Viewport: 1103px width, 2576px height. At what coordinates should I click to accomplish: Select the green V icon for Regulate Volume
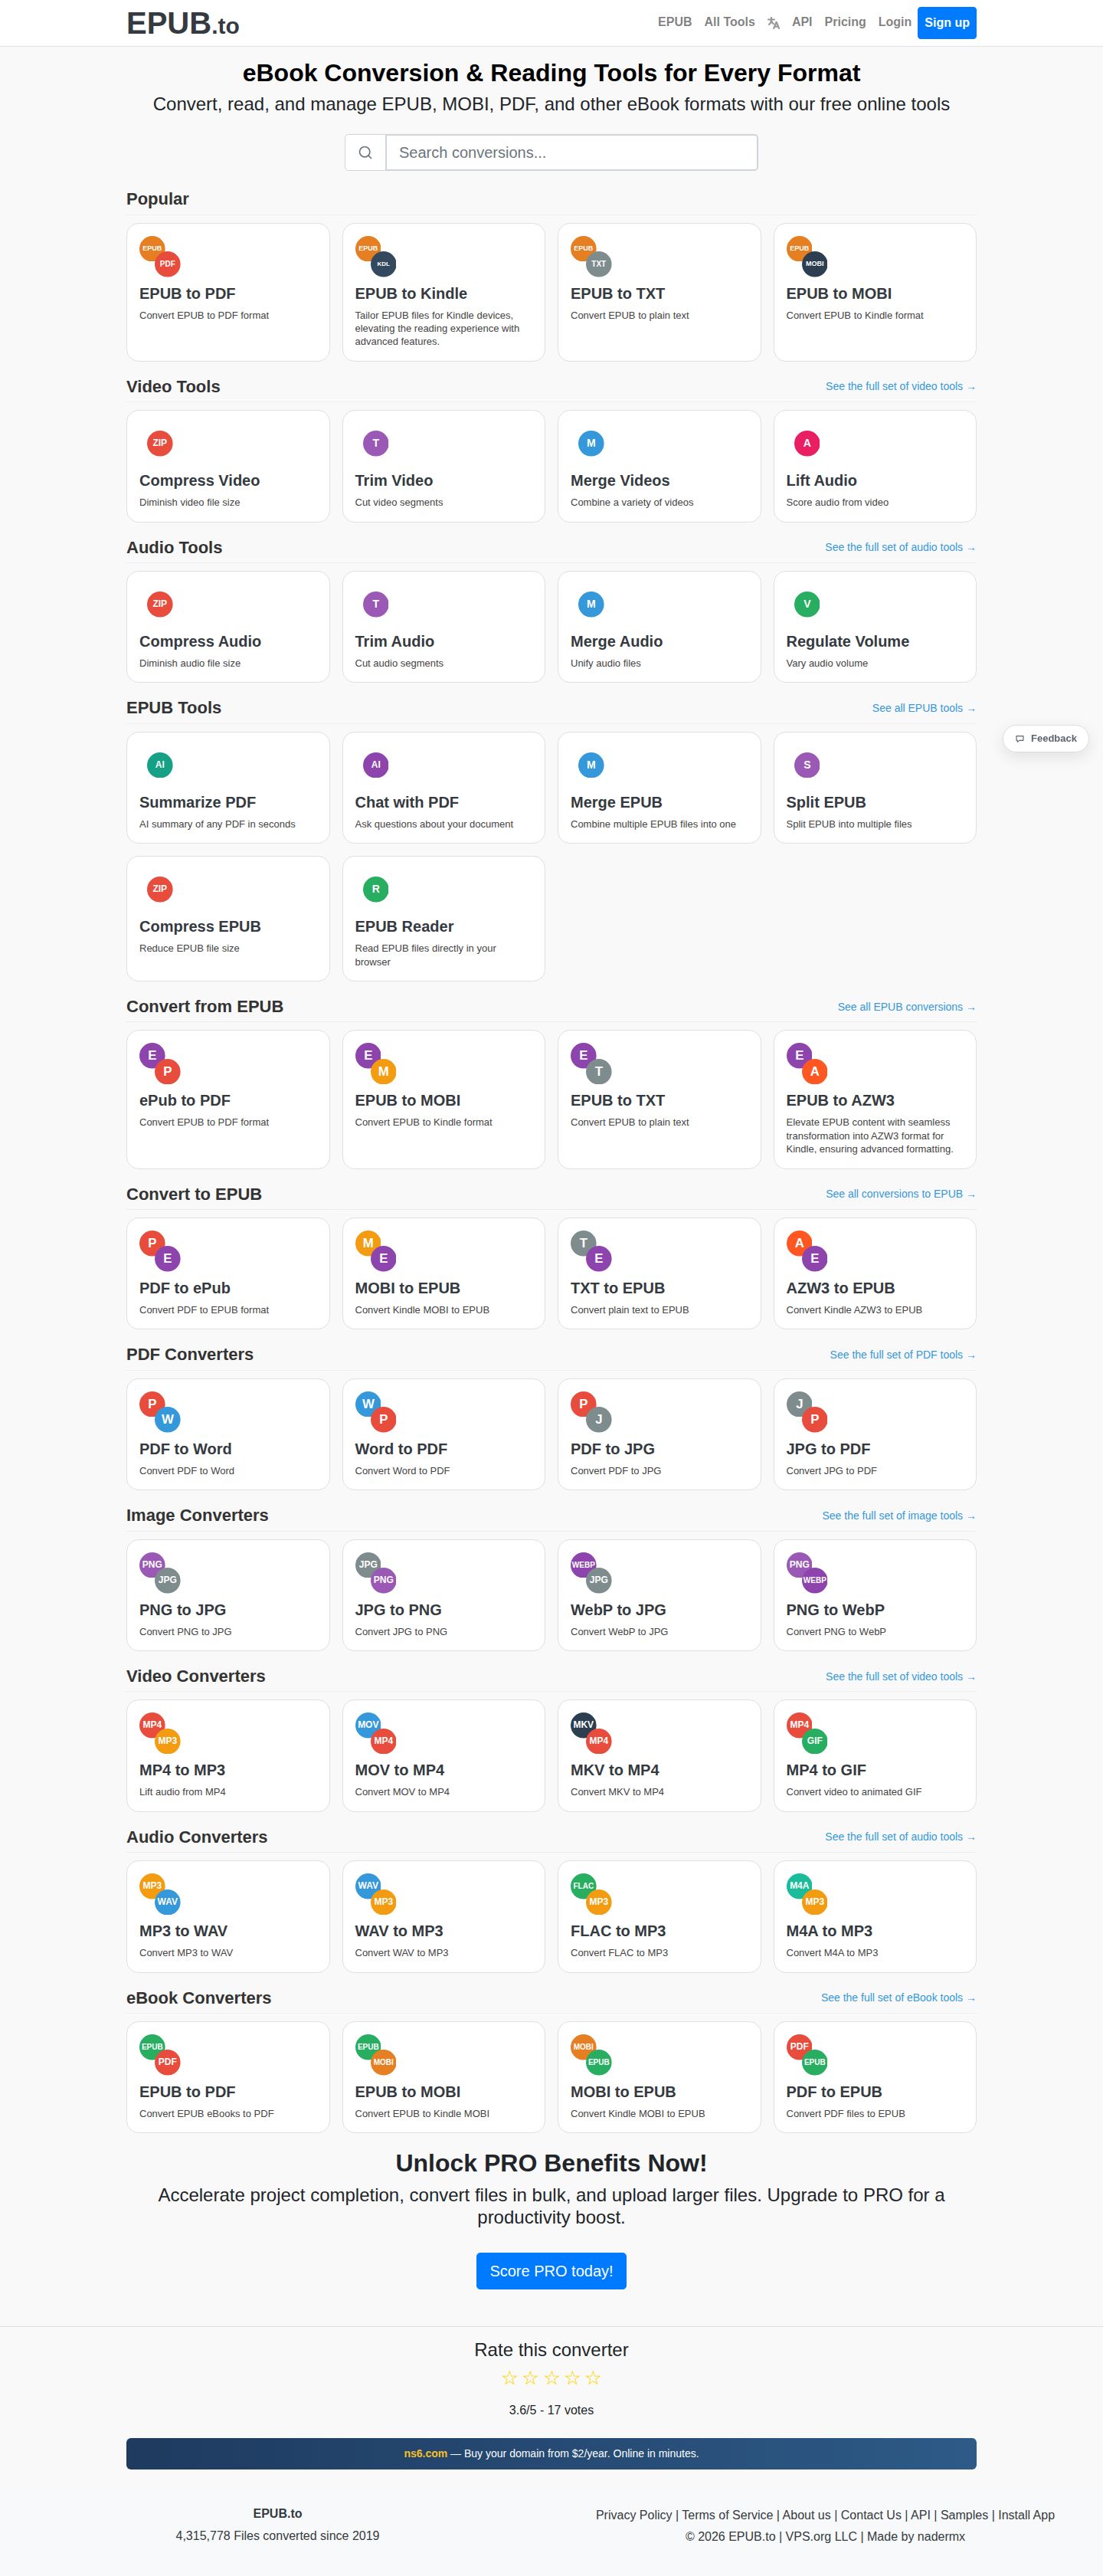click(x=807, y=604)
